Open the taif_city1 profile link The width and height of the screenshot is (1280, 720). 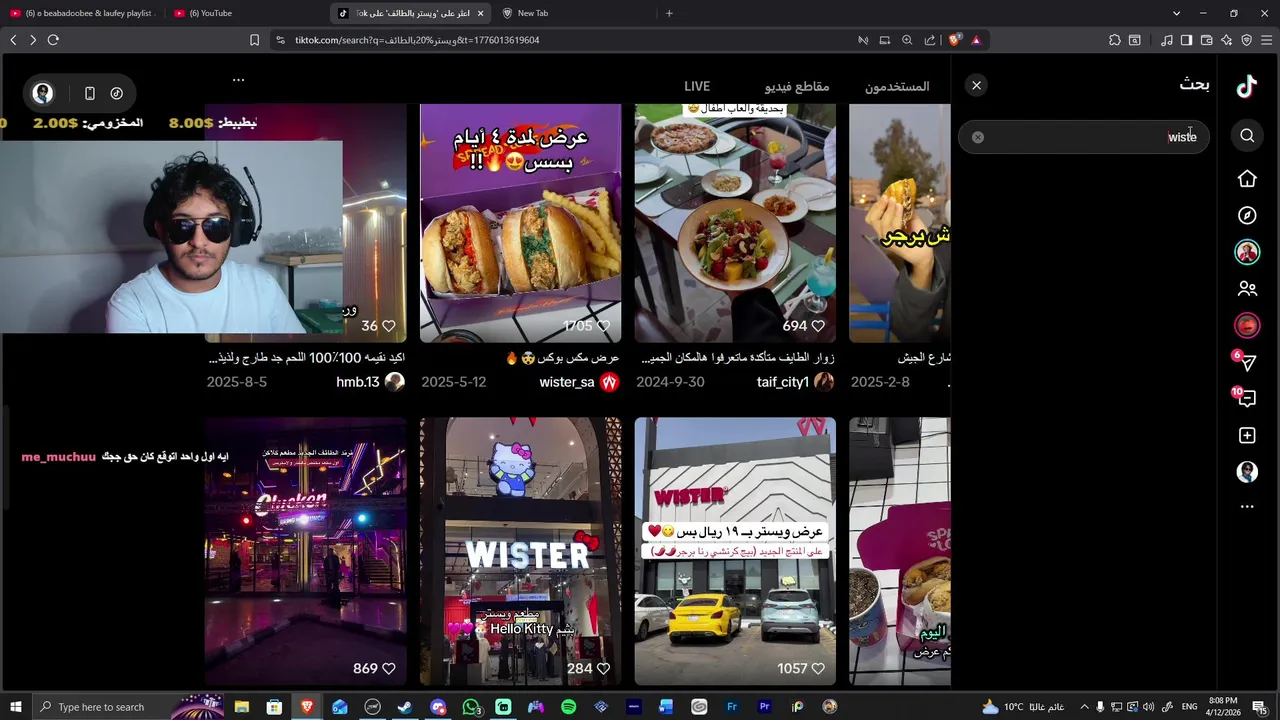tap(782, 382)
